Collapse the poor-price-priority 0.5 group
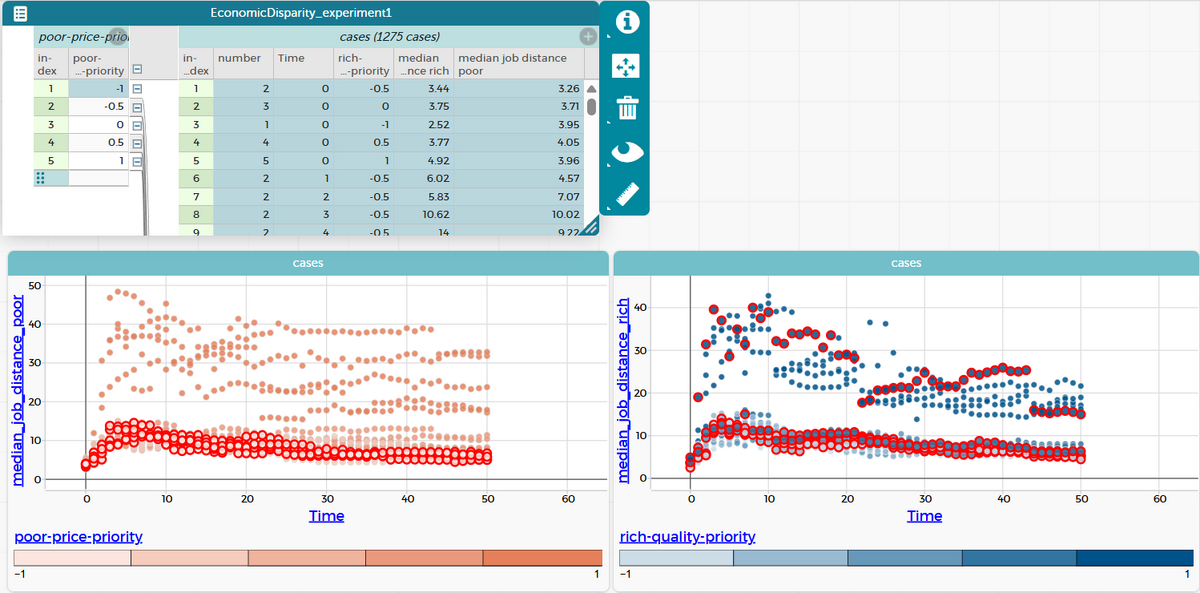This screenshot has width=1200, height=593. tap(137, 142)
